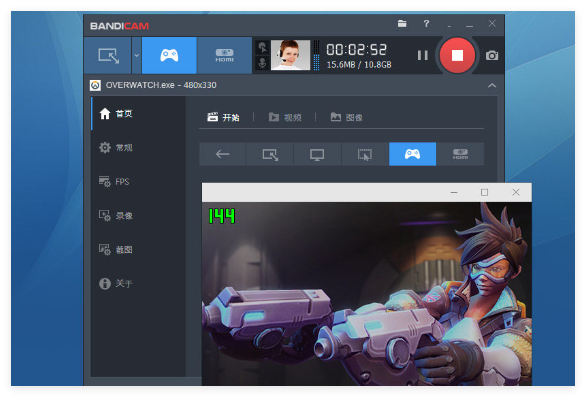Select around-mouse recording mode icon

point(365,154)
